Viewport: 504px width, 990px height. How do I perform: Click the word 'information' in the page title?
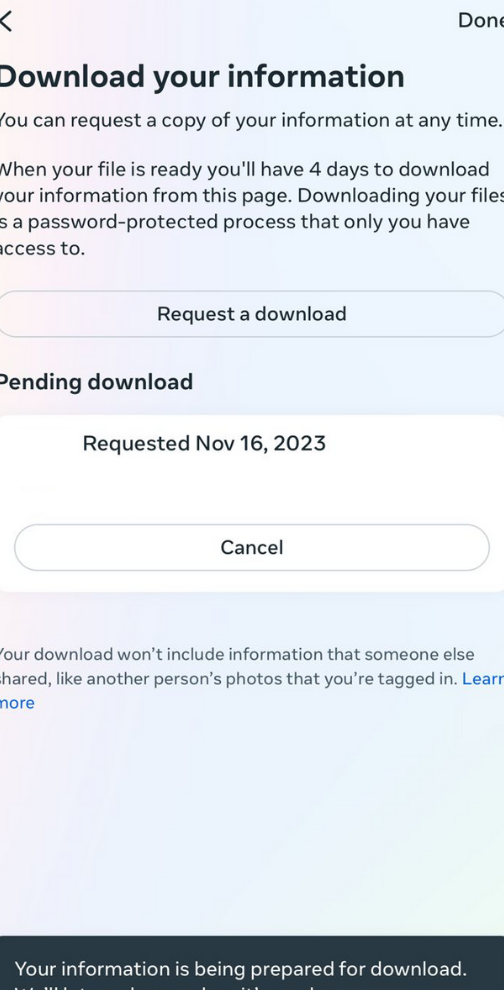coord(316,76)
